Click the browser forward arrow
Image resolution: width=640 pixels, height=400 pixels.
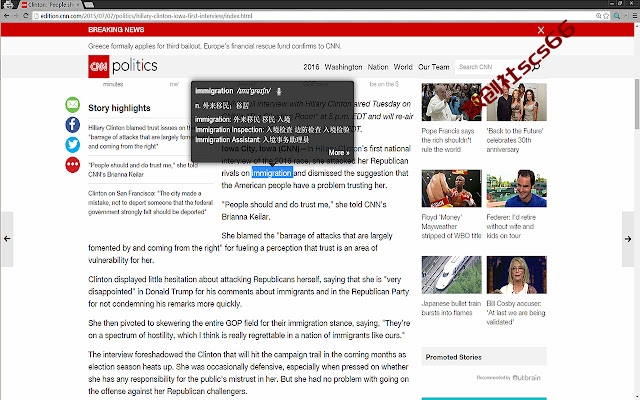coord(16,16)
